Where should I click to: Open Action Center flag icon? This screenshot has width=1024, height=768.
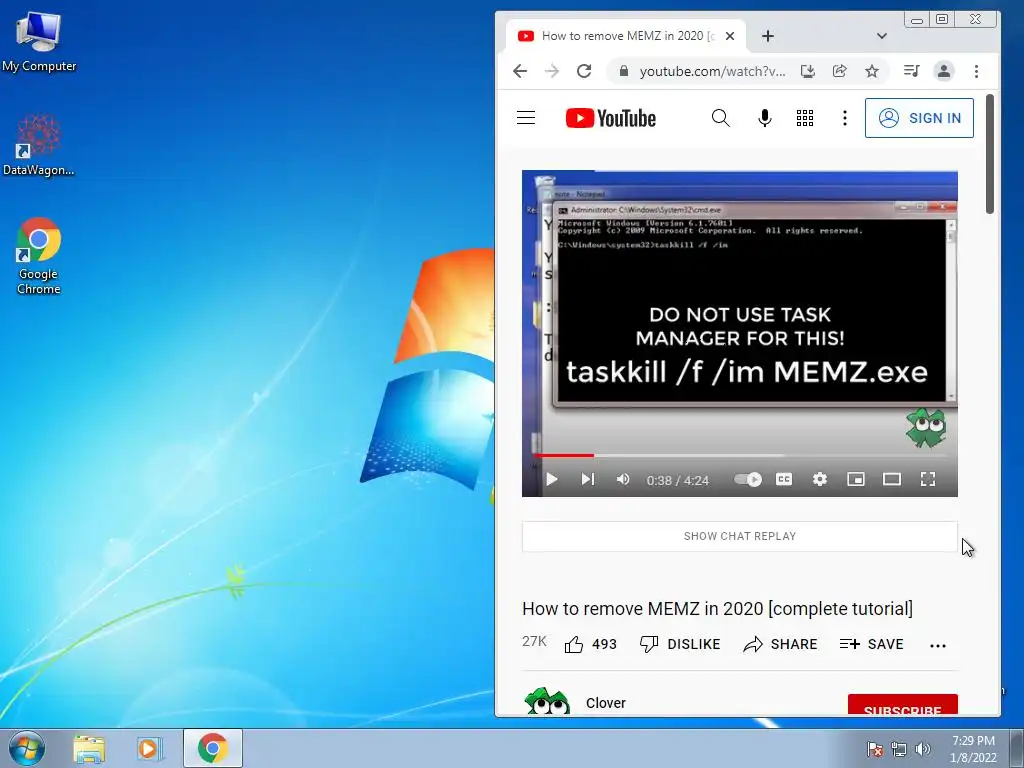[x=875, y=749]
